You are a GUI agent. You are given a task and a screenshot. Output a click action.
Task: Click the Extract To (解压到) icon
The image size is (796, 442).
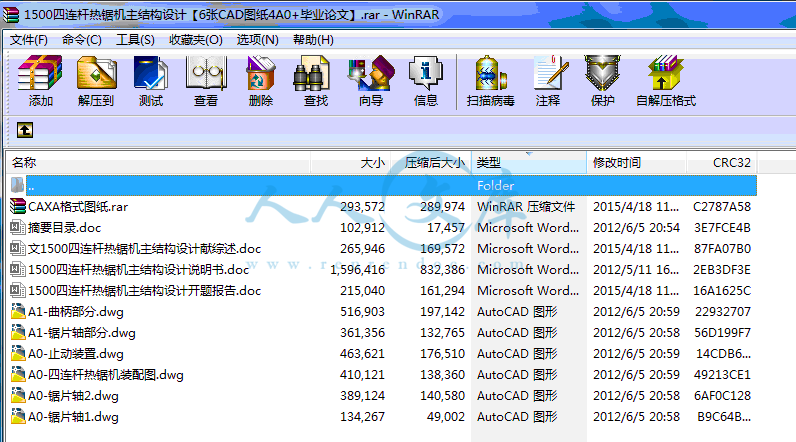[x=96, y=74]
